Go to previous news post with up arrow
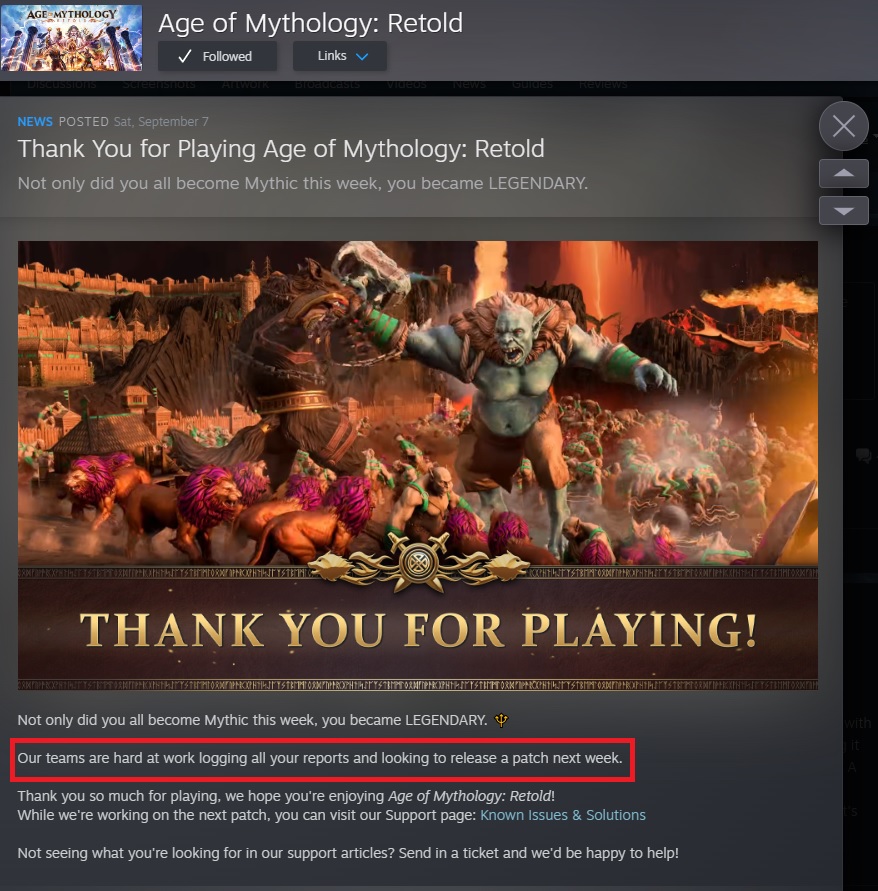The image size is (878, 891). (843, 173)
